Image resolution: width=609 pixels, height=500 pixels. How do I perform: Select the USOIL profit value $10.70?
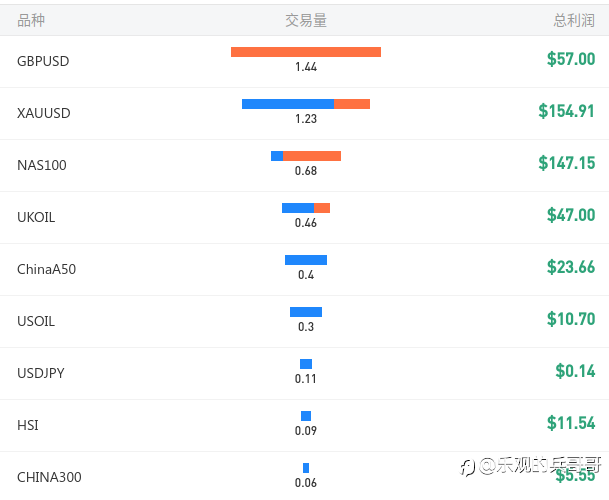[x=571, y=319]
